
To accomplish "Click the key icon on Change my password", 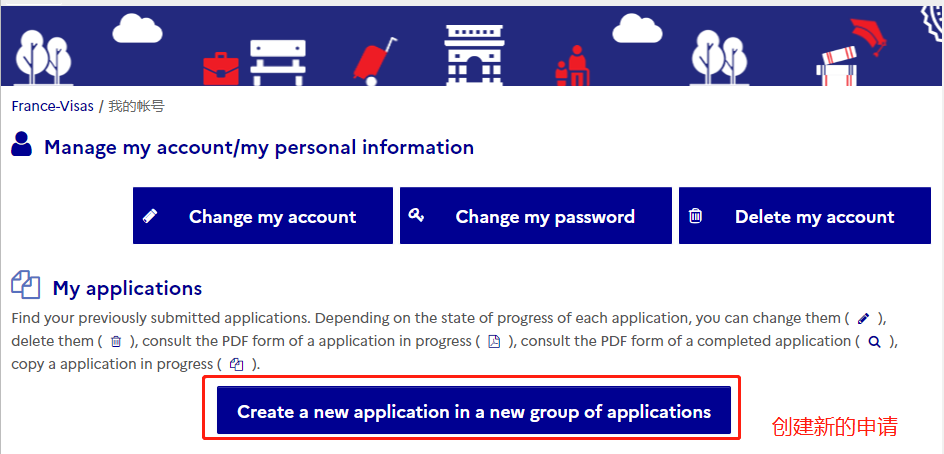I will (x=416, y=215).
